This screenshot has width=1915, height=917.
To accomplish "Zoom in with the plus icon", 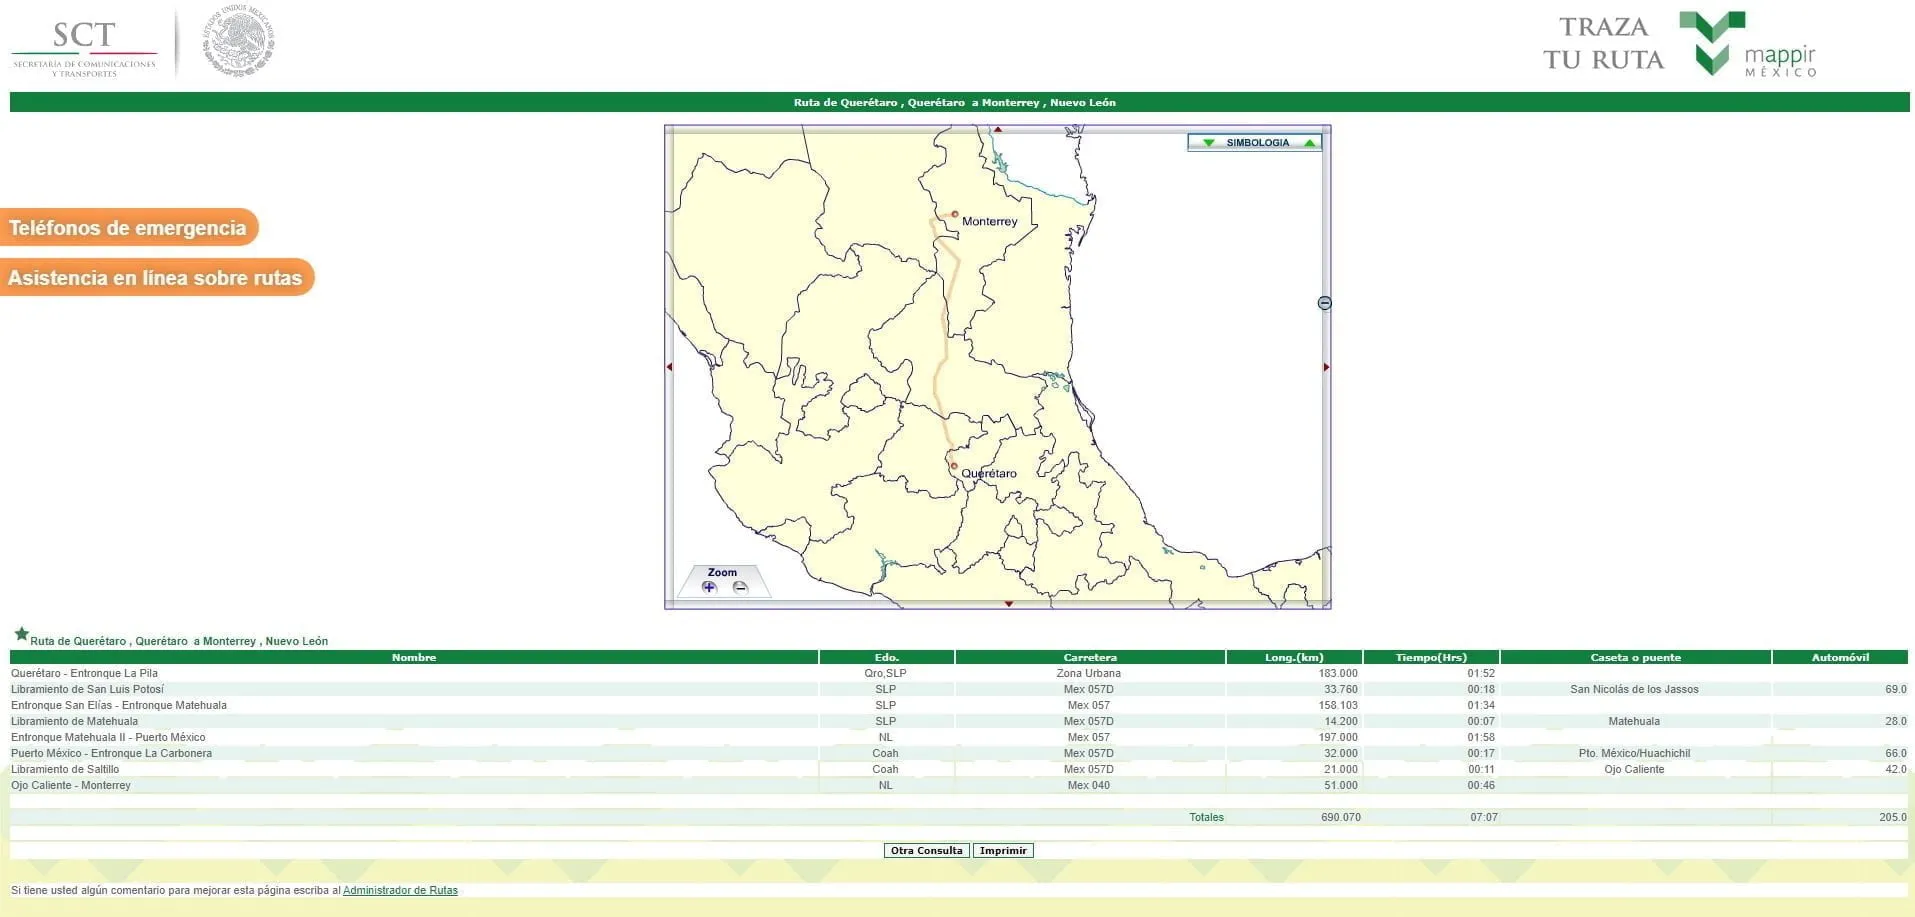I will pyautogui.click(x=709, y=587).
